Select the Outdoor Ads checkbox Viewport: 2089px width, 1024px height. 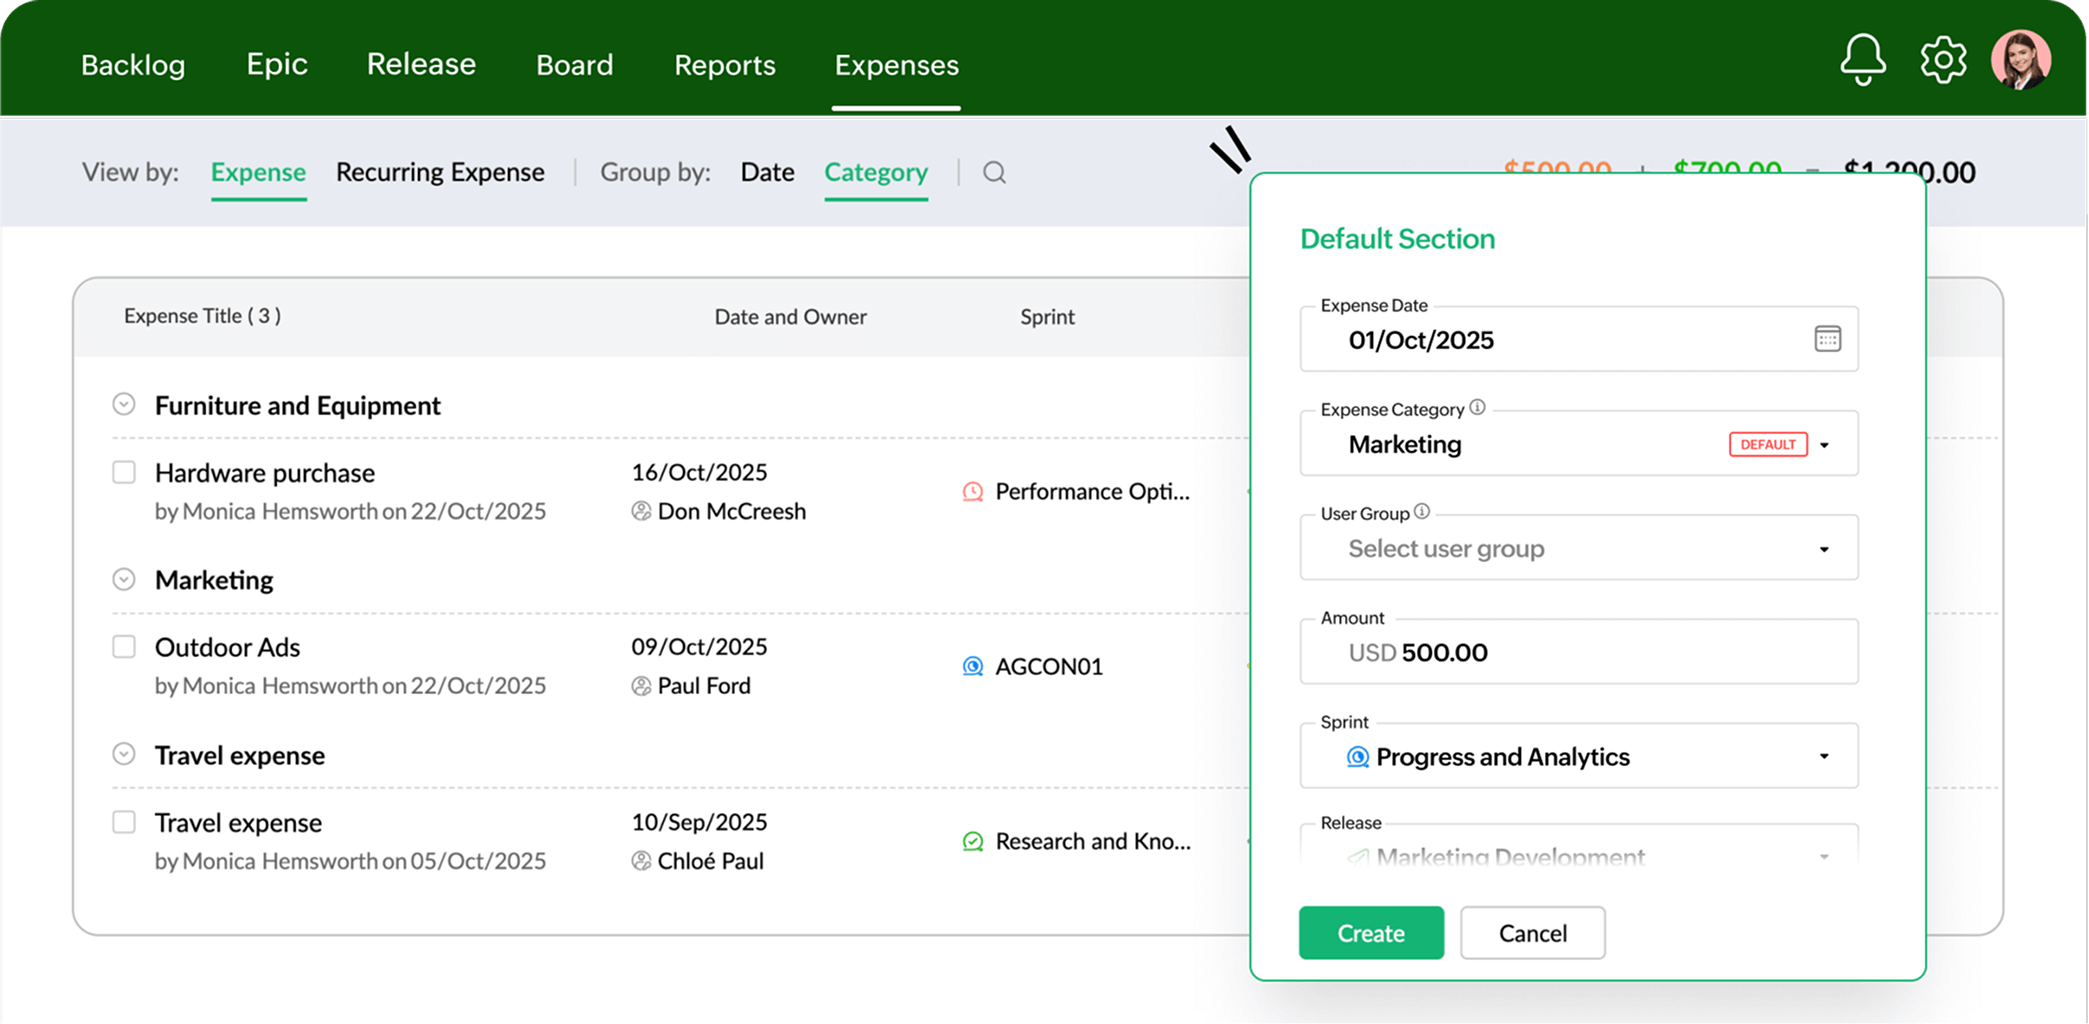click(x=124, y=647)
